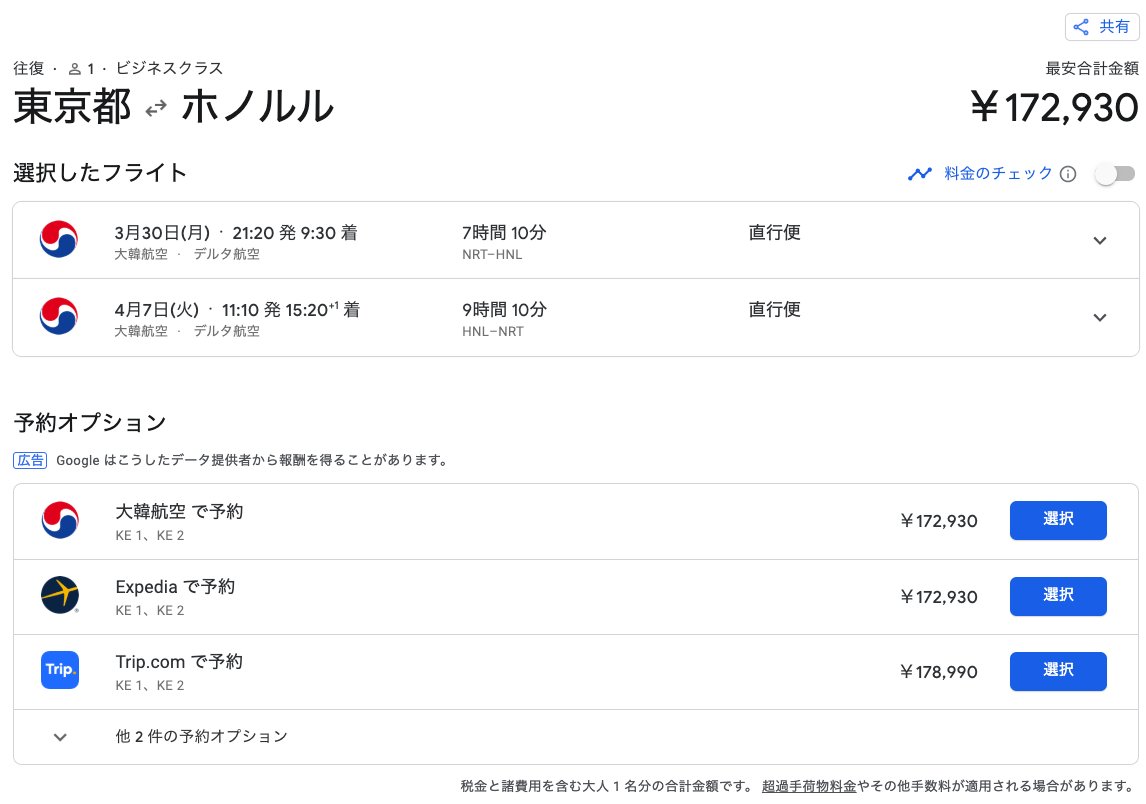Click Korean Air logo on 4月7日 flight
This screenshot has width=1146, height=804.
tap(58, 316)
